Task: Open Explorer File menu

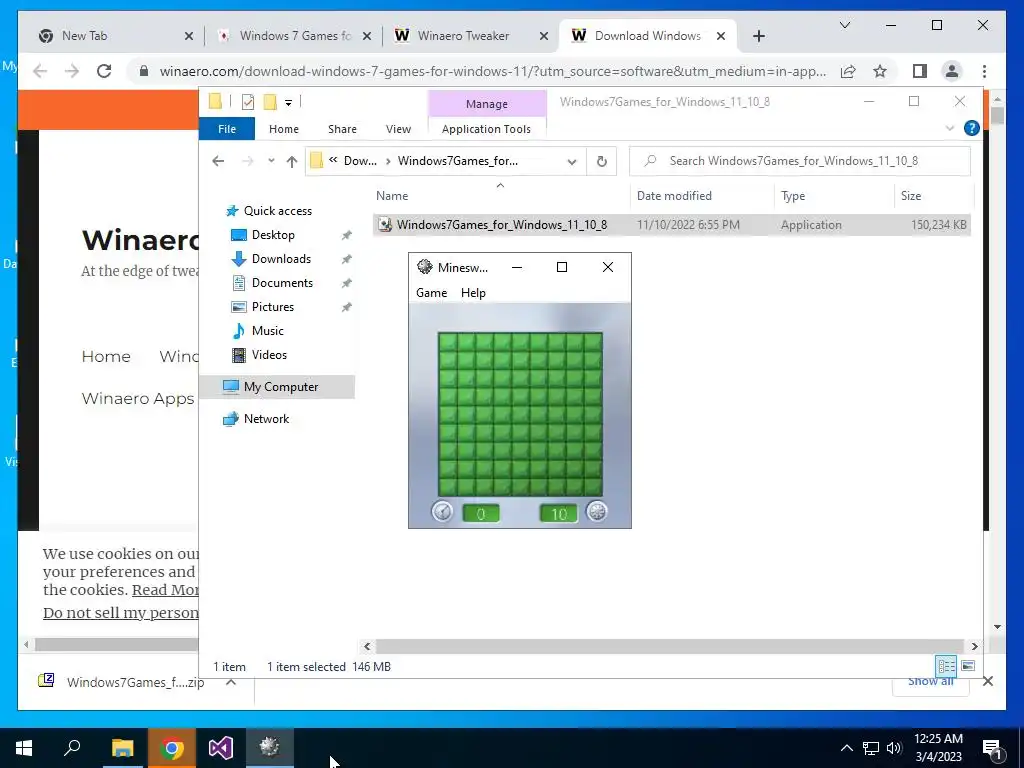Action: point(227,129)
